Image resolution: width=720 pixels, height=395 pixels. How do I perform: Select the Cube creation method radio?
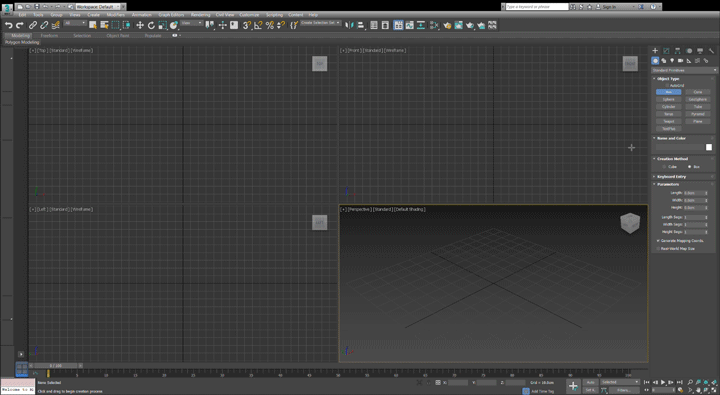(664, 167)
